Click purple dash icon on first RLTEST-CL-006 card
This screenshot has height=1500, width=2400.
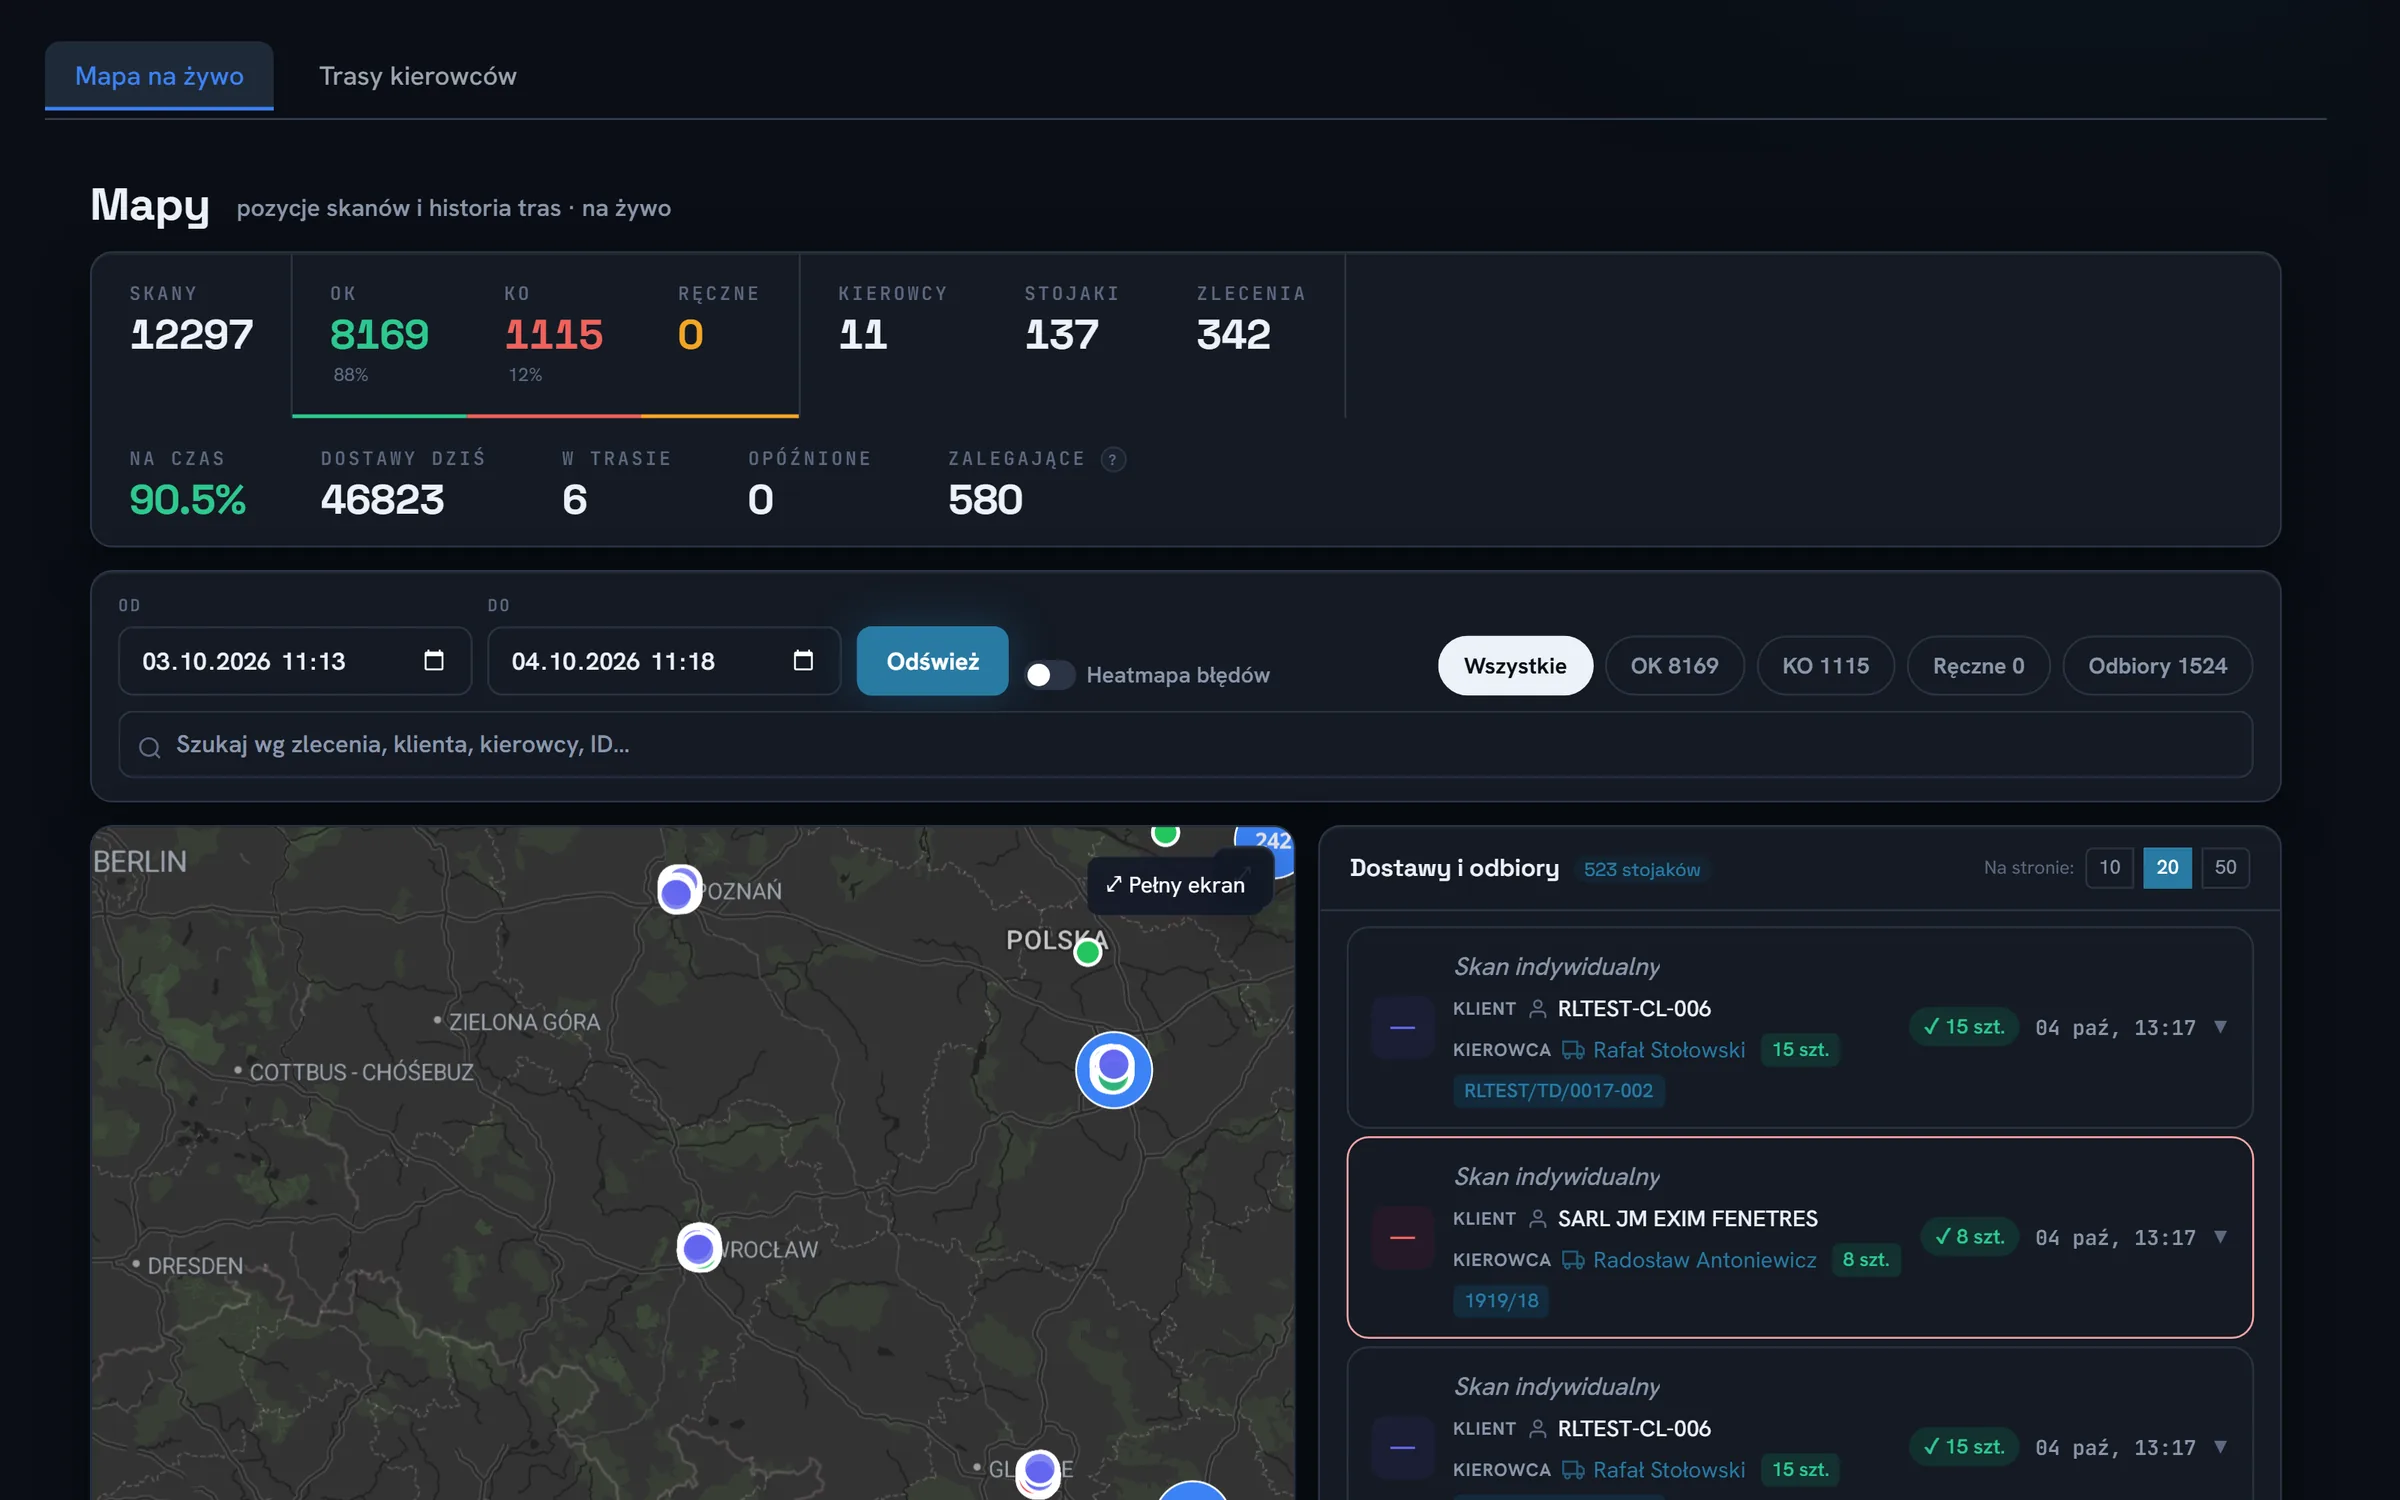click(x=1402, y=1028)
